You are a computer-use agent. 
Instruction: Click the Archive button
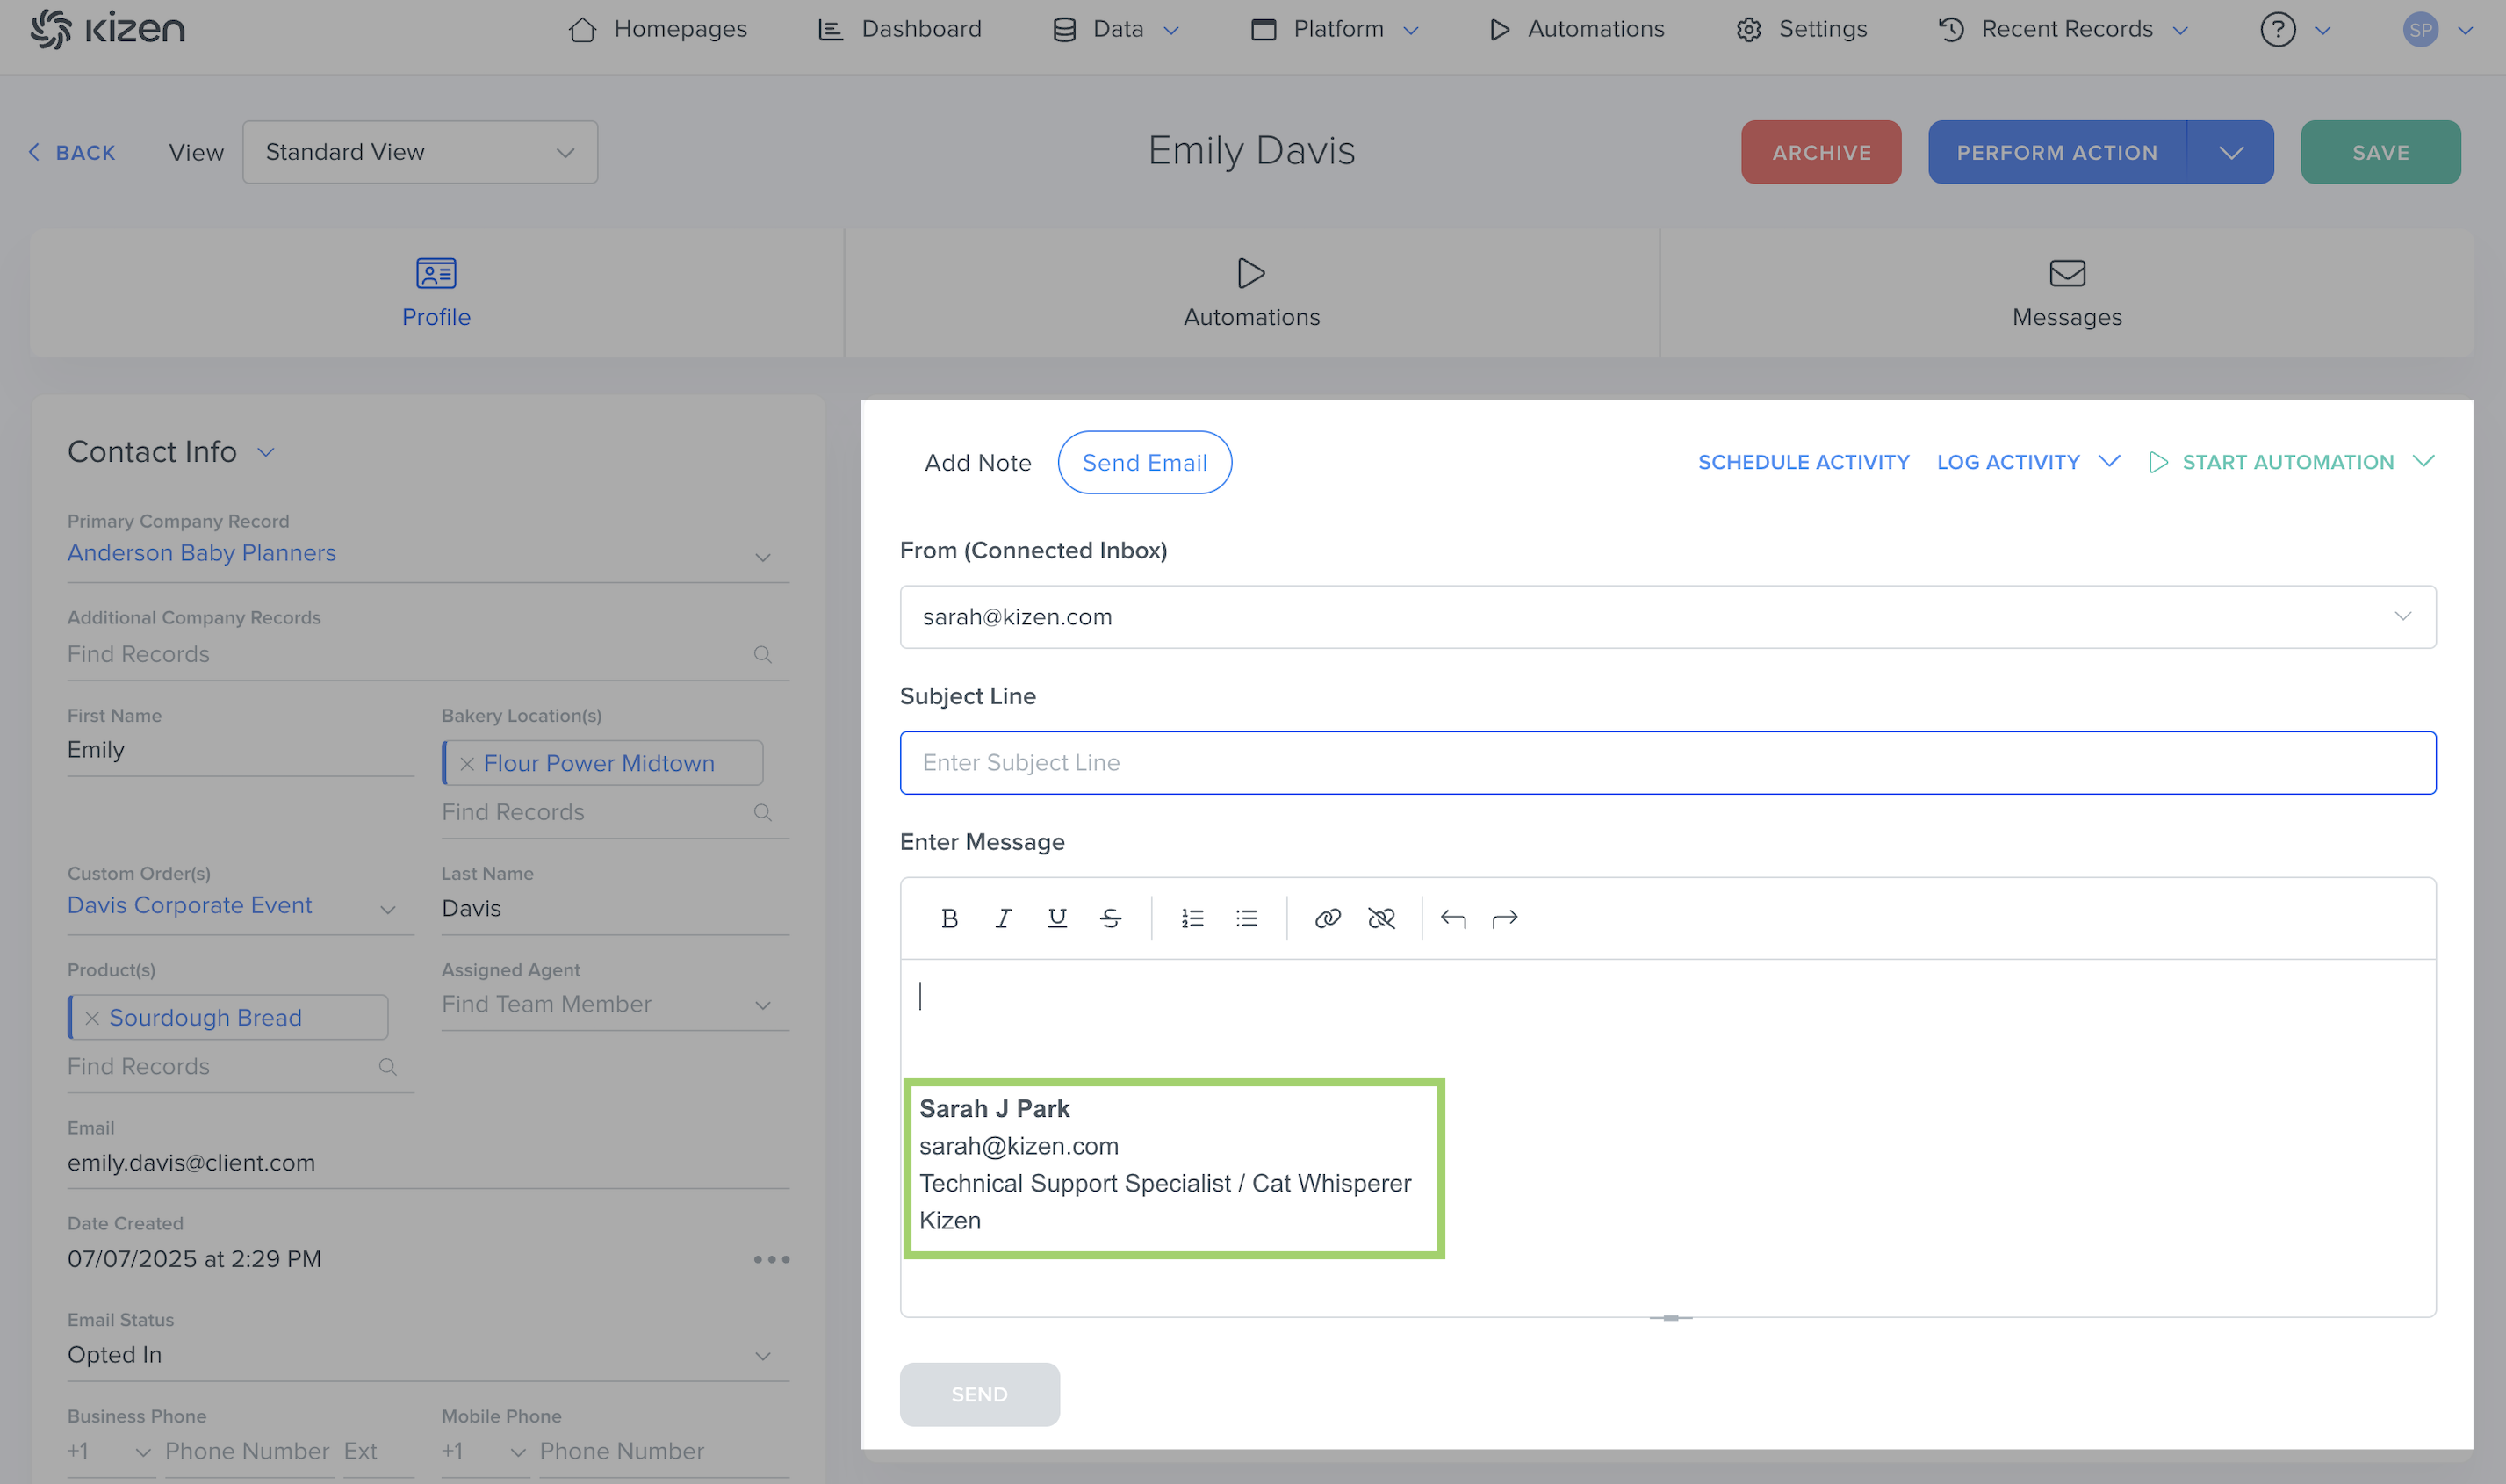coord(1820,152)
